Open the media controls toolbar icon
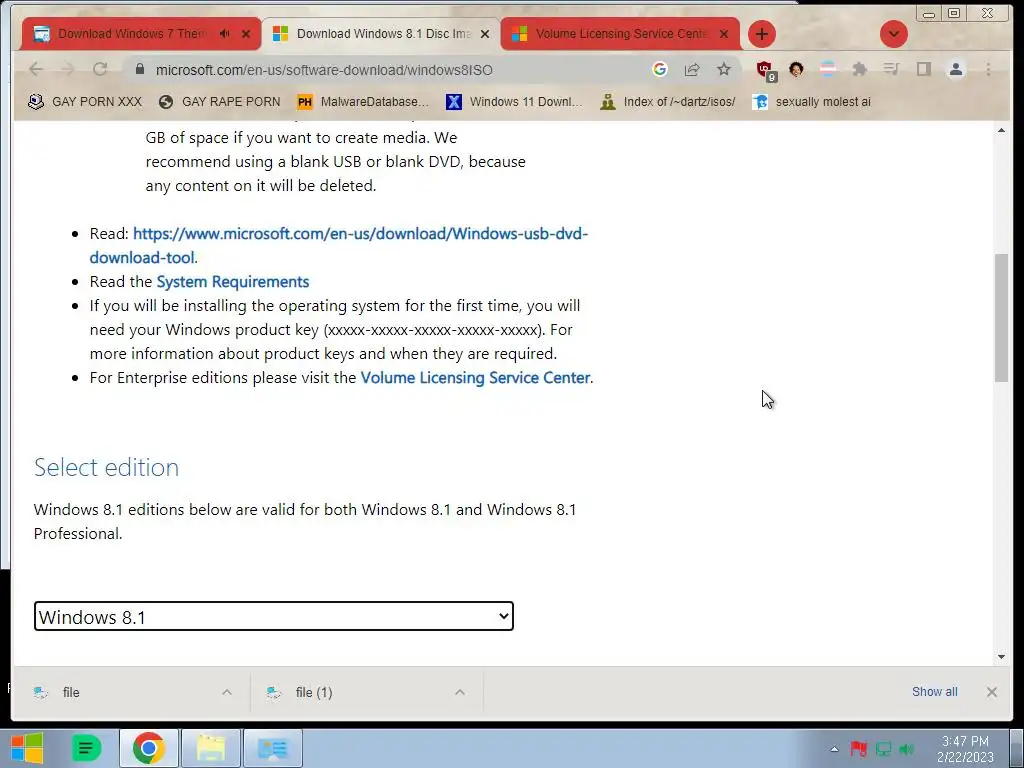Screen dimensions: 1024x768 [891, 69]
